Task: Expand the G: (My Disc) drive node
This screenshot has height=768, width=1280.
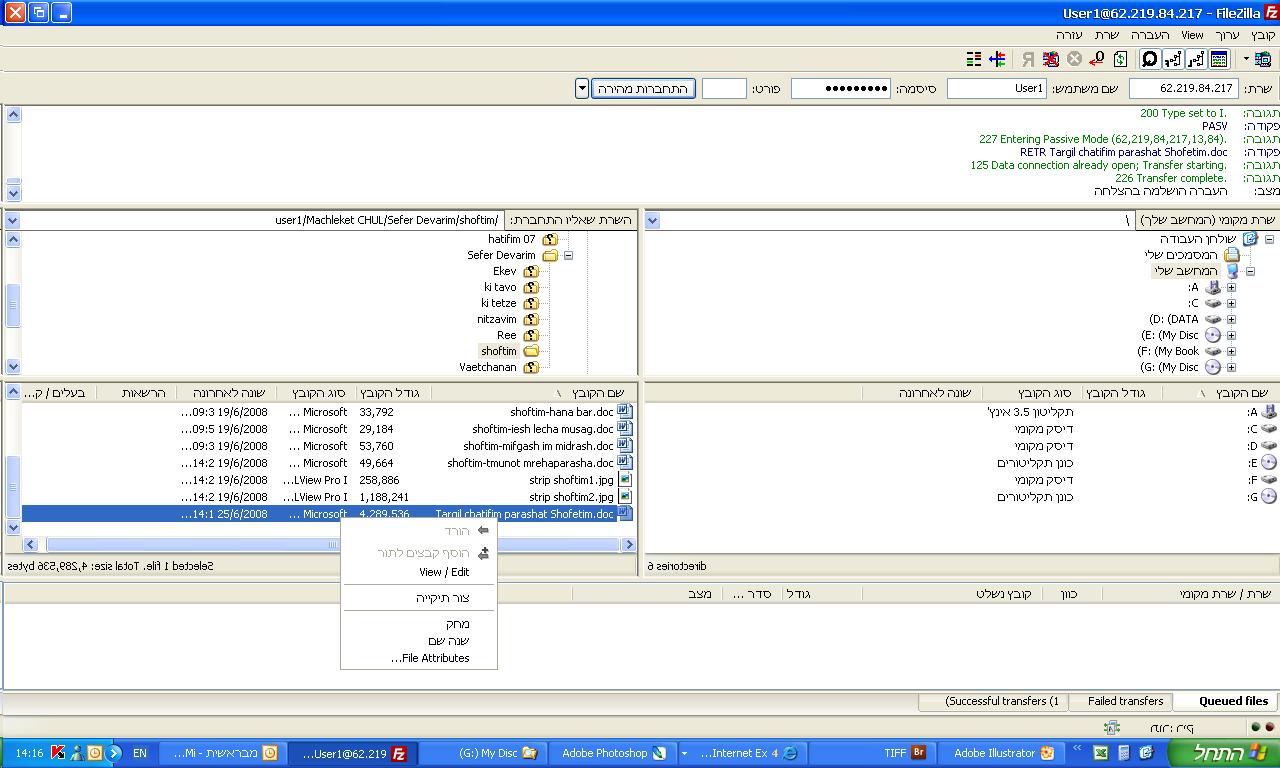Action: (1231, 367)
